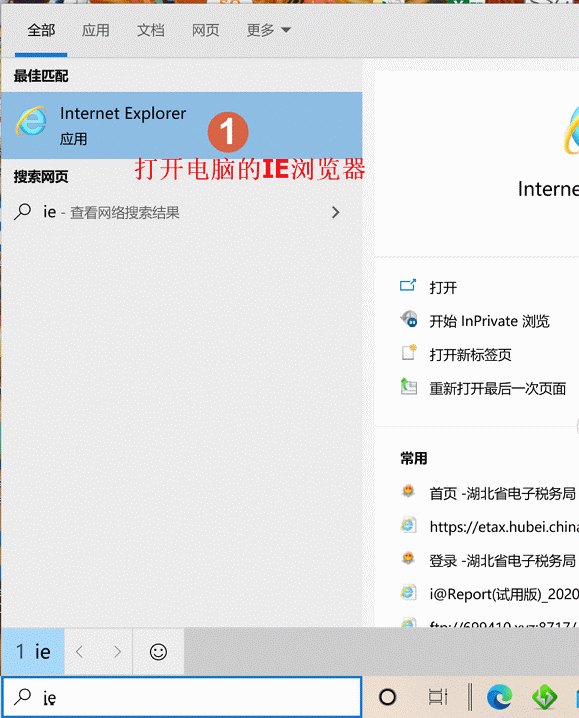The image size is (579, 718).
Task: Select the 全部 search tab
Action: point(41,30)
